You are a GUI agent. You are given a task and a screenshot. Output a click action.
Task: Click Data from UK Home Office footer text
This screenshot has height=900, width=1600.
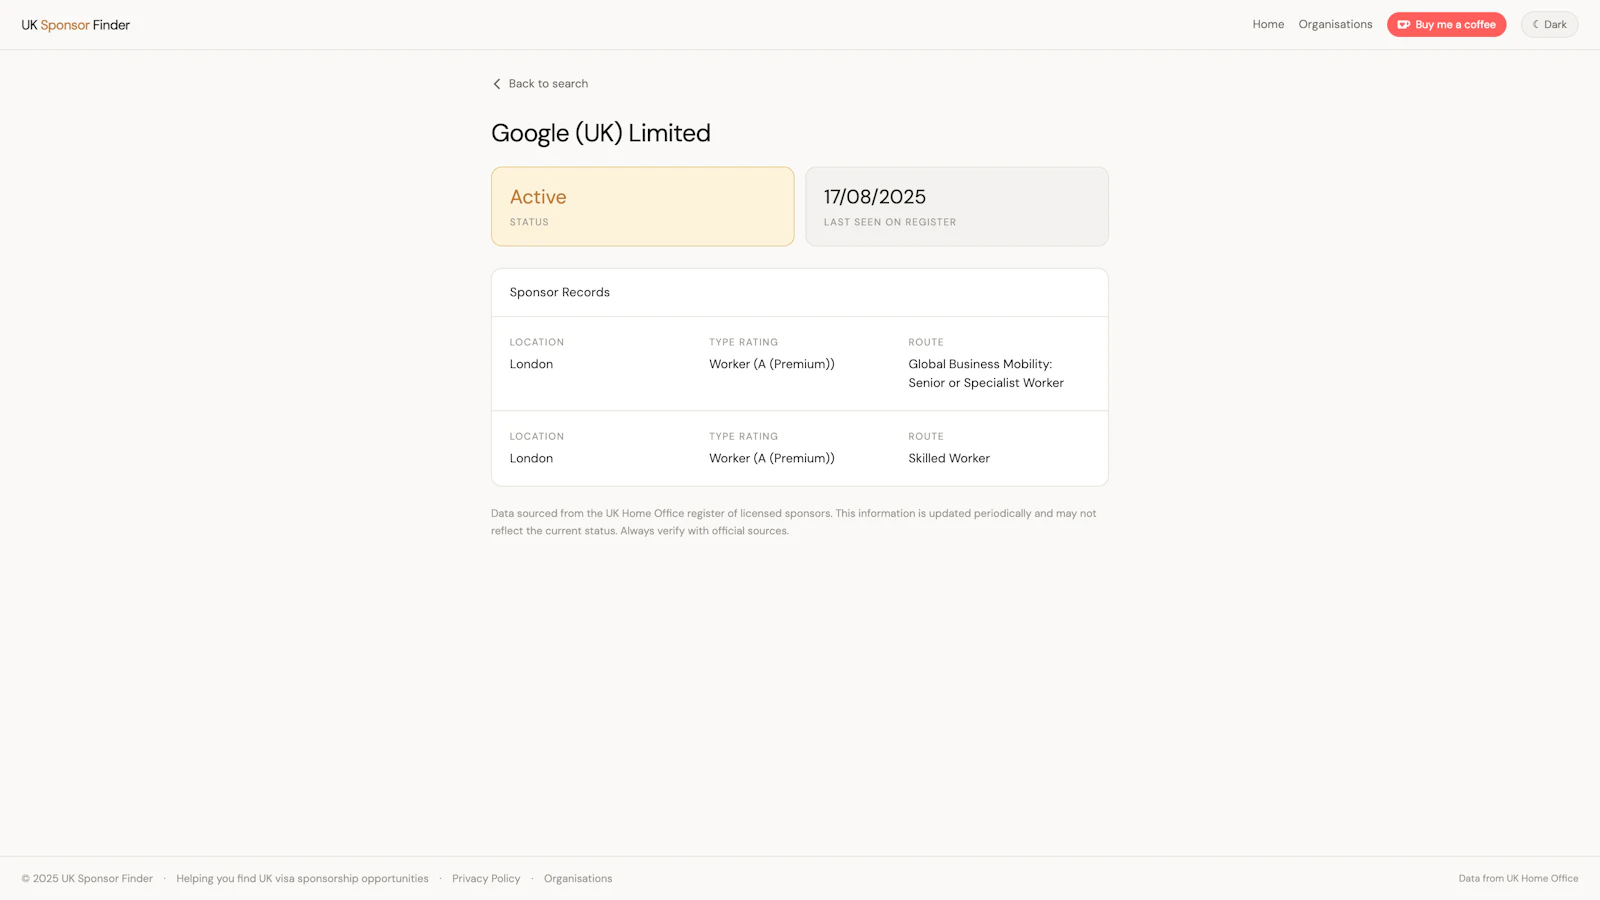1518,879
